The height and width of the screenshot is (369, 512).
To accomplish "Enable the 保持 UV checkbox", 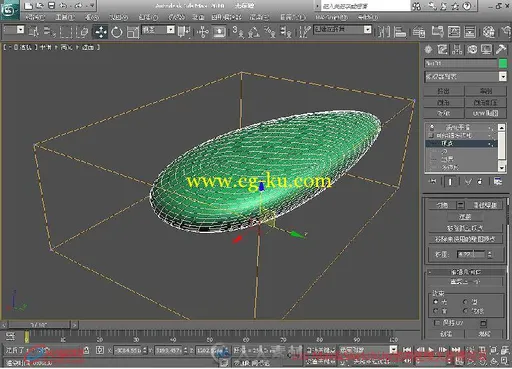I will point(437,323).
